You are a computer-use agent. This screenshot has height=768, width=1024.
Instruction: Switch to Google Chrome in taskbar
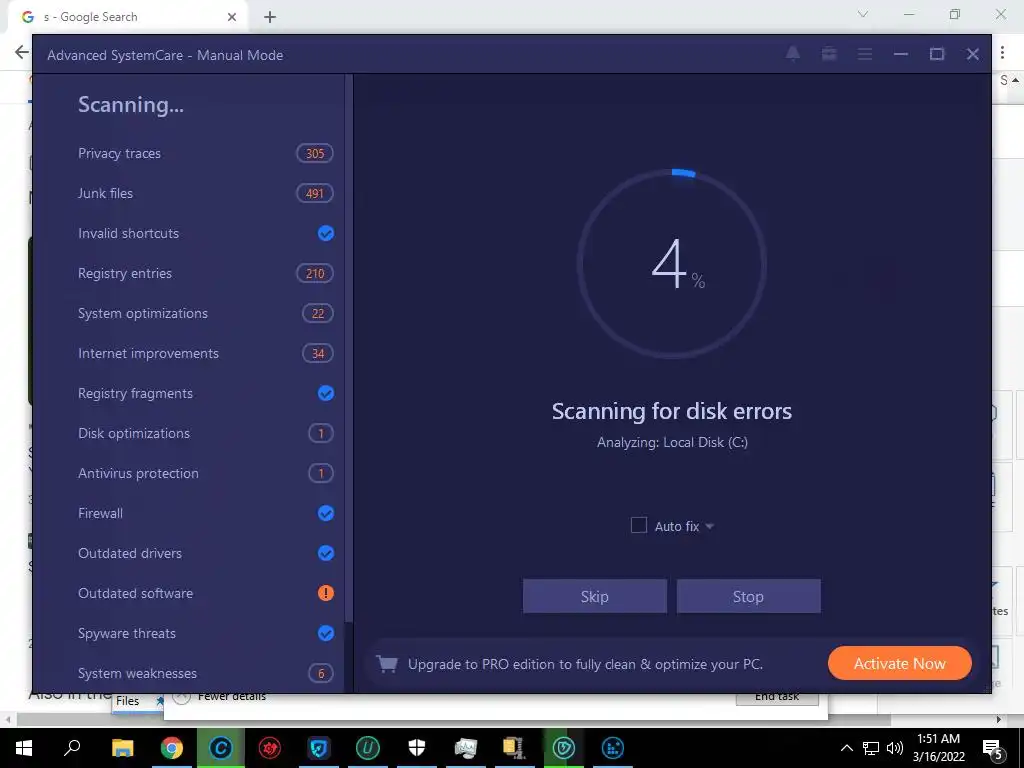pos(172,748)
